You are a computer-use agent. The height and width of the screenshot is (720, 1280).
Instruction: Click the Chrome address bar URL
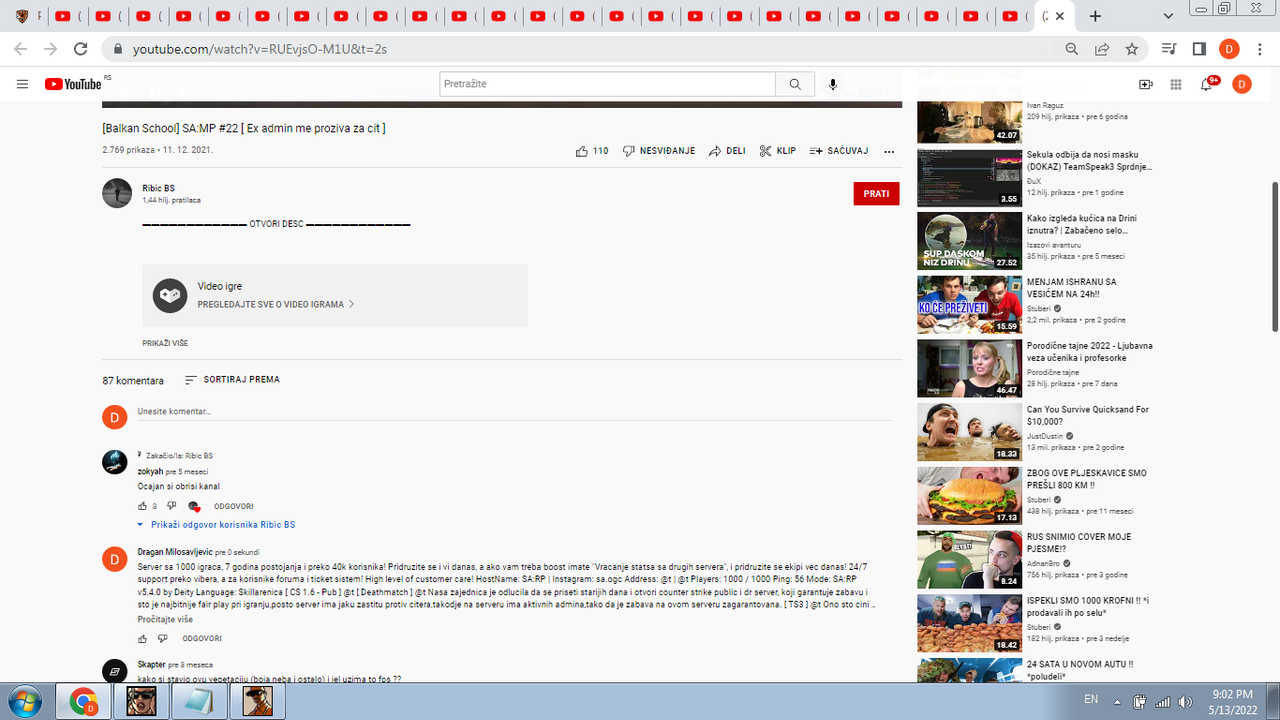coord(260,49)
